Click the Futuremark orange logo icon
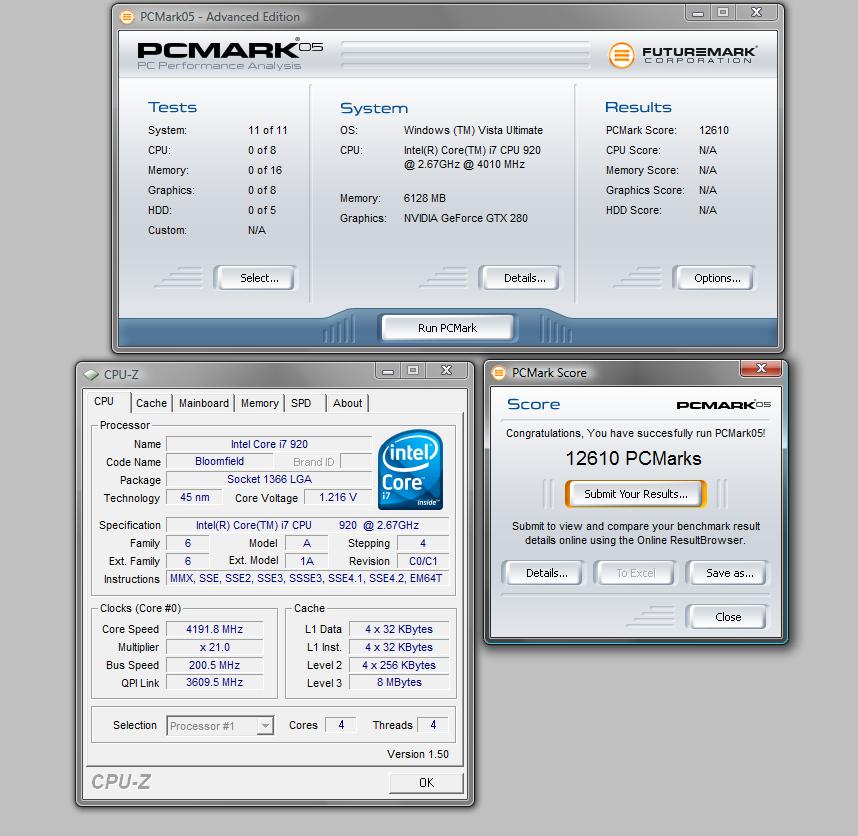 (621, 55)
